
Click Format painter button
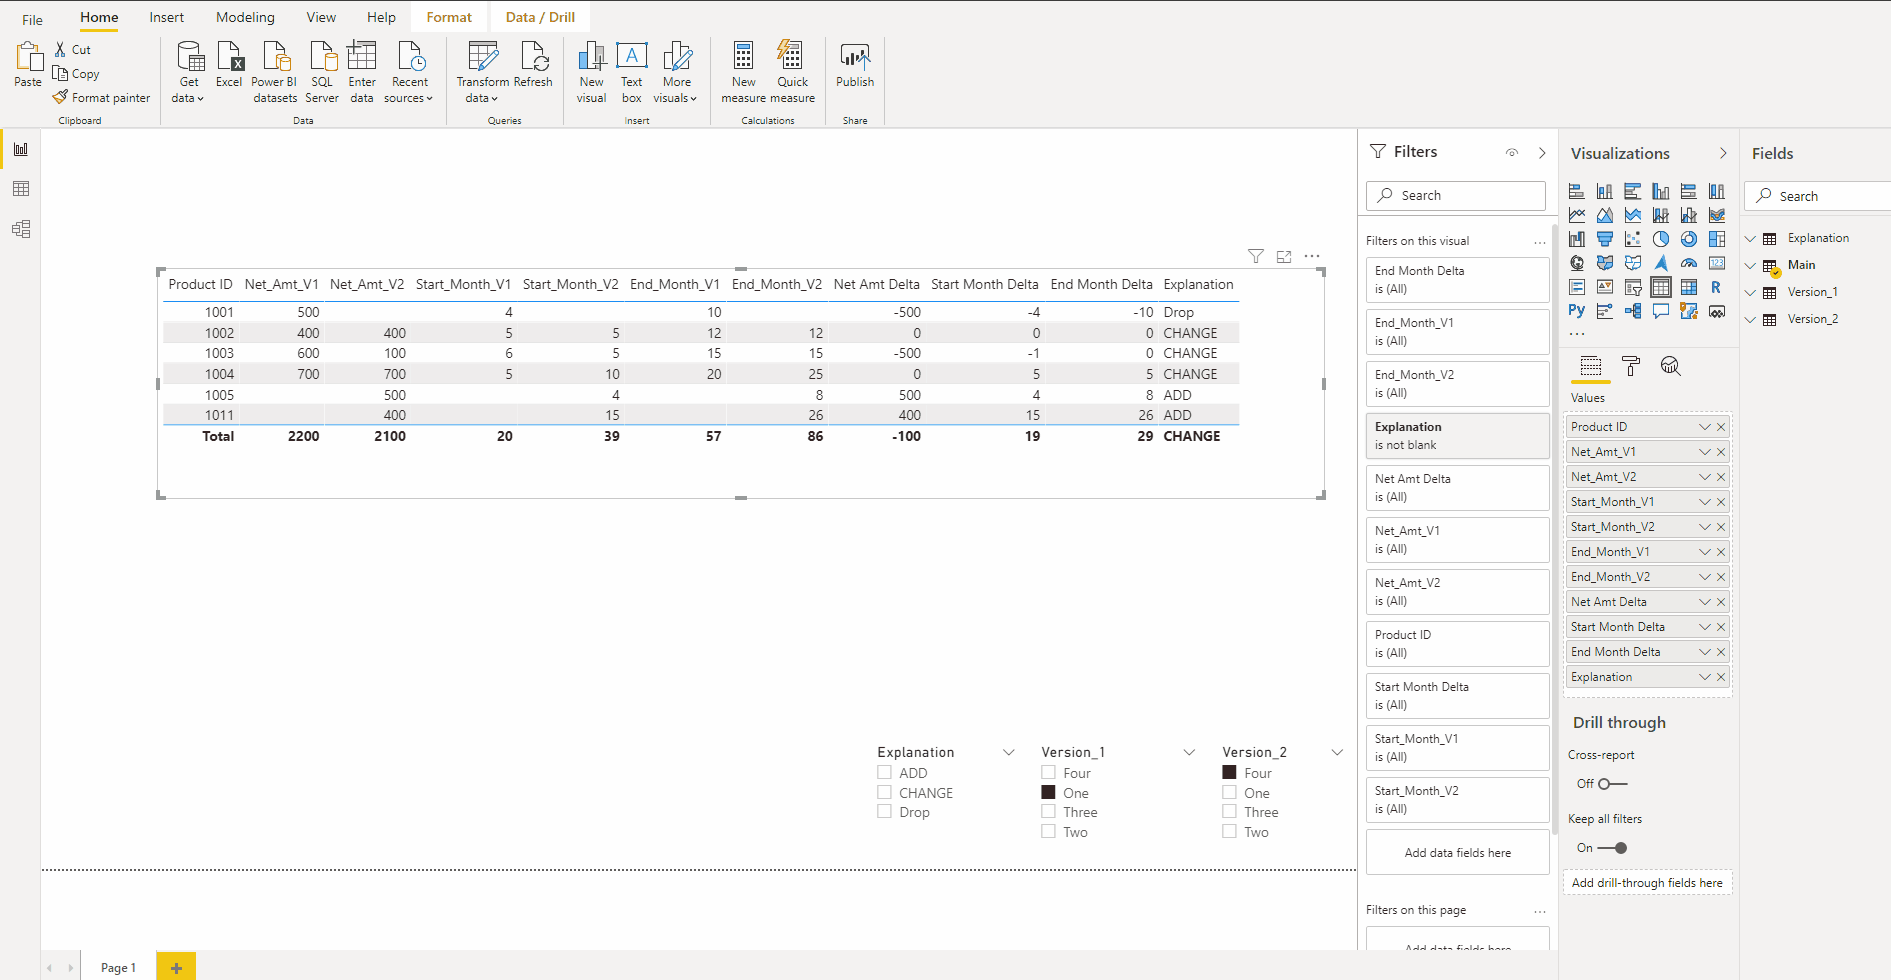coord(101,98)
